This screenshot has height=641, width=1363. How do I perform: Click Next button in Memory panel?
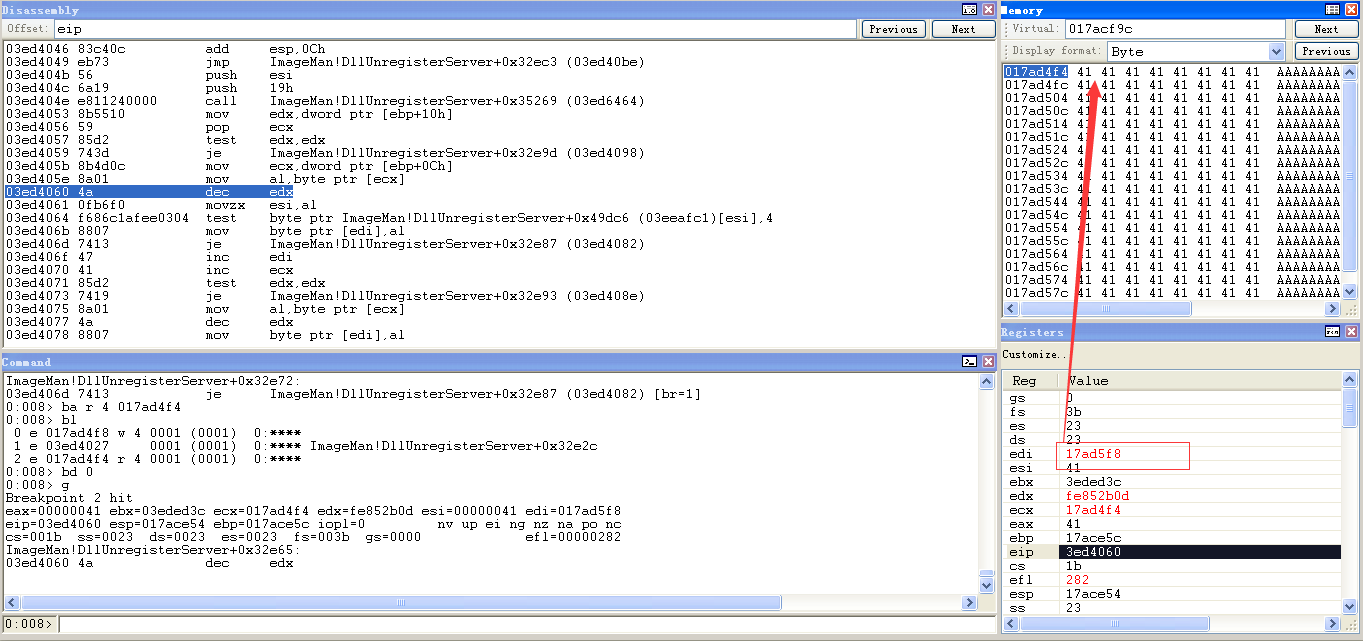(1326, 29)
